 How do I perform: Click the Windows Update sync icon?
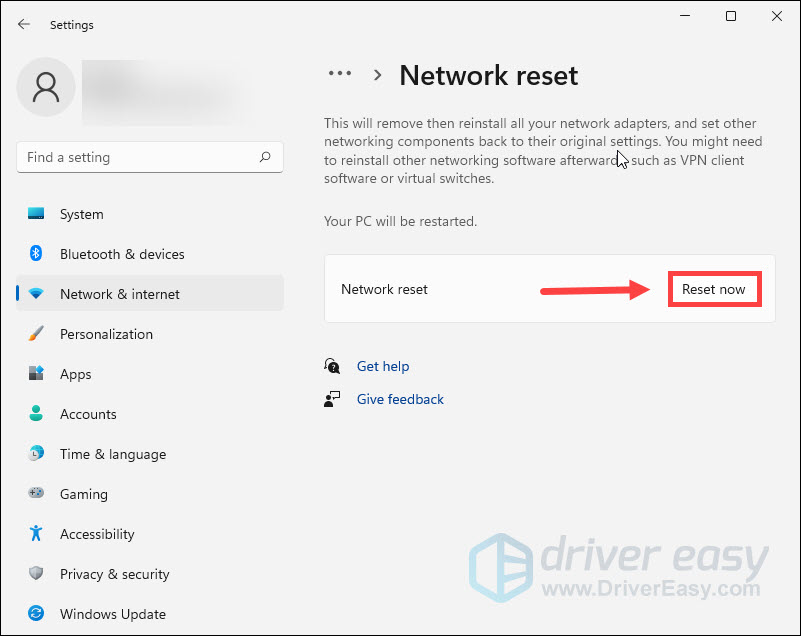tap(37, 614)
